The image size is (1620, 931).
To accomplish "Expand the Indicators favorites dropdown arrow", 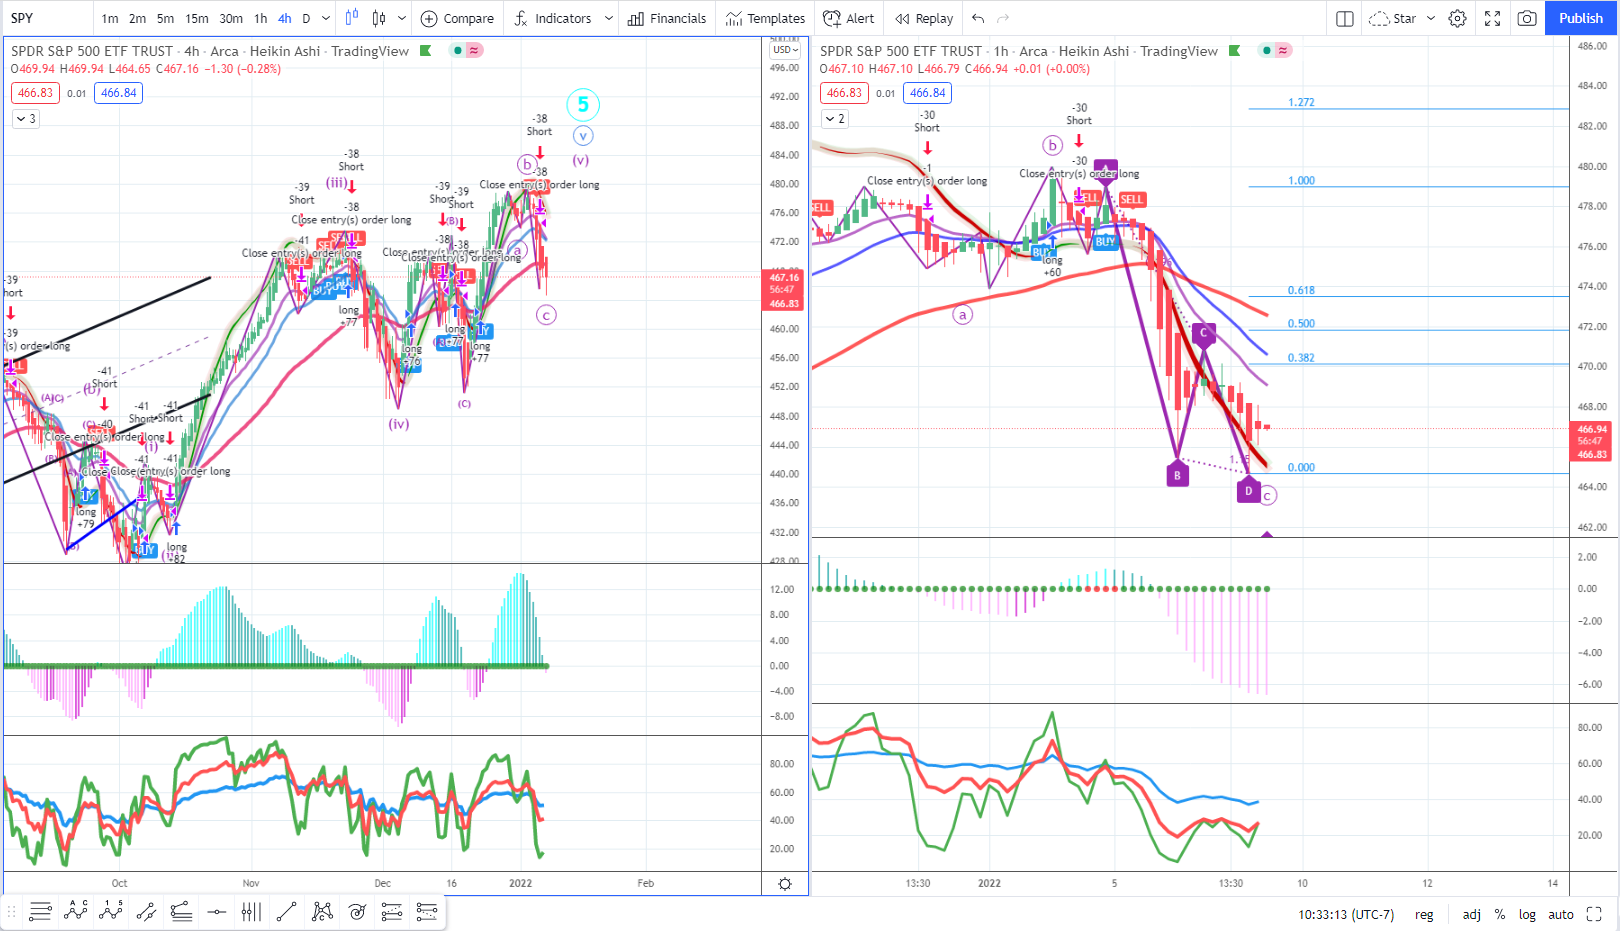I will 608,18.
